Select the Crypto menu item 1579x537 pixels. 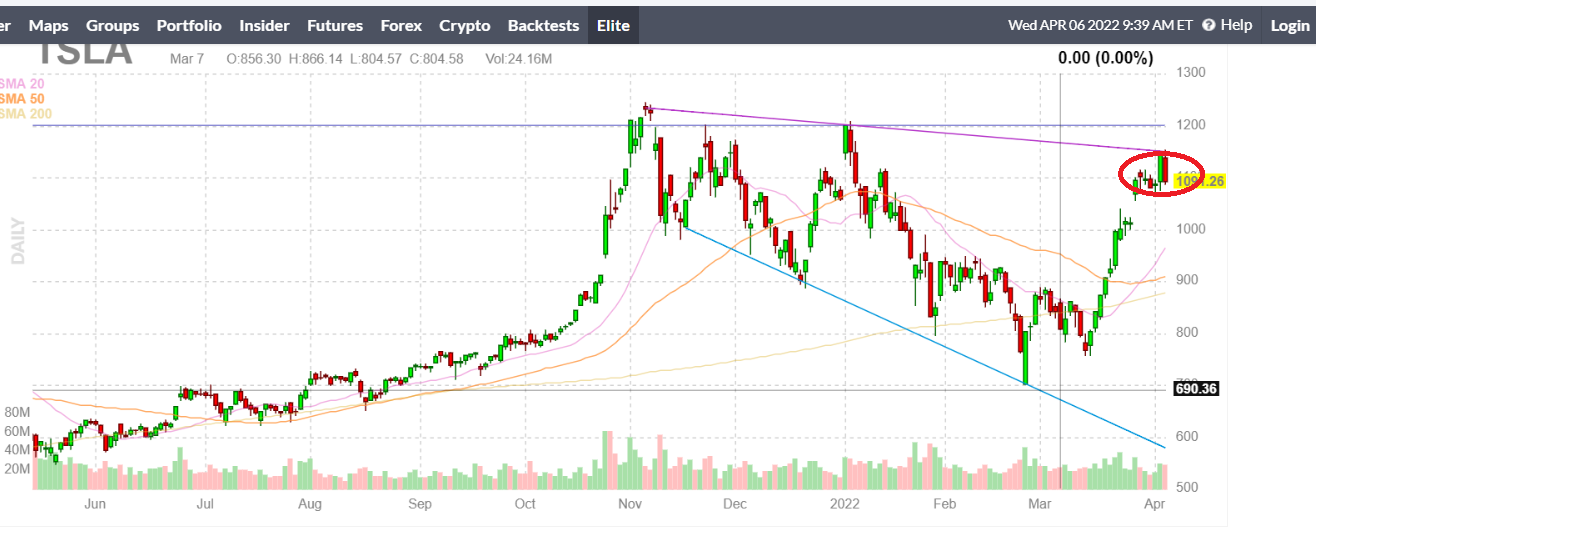465,26
